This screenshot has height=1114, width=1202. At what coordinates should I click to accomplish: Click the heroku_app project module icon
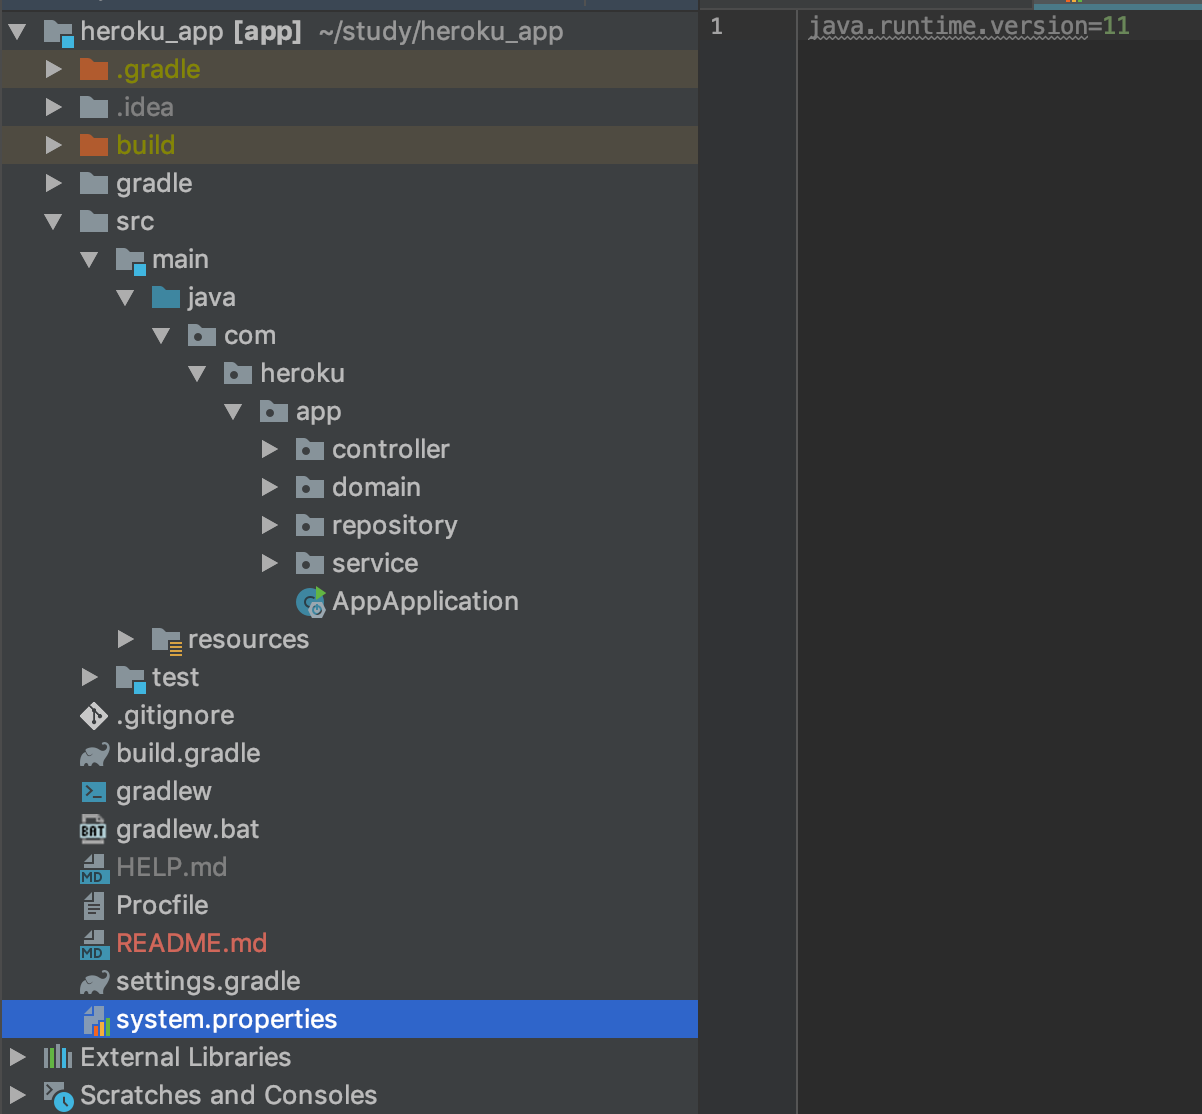pos(59,33)
